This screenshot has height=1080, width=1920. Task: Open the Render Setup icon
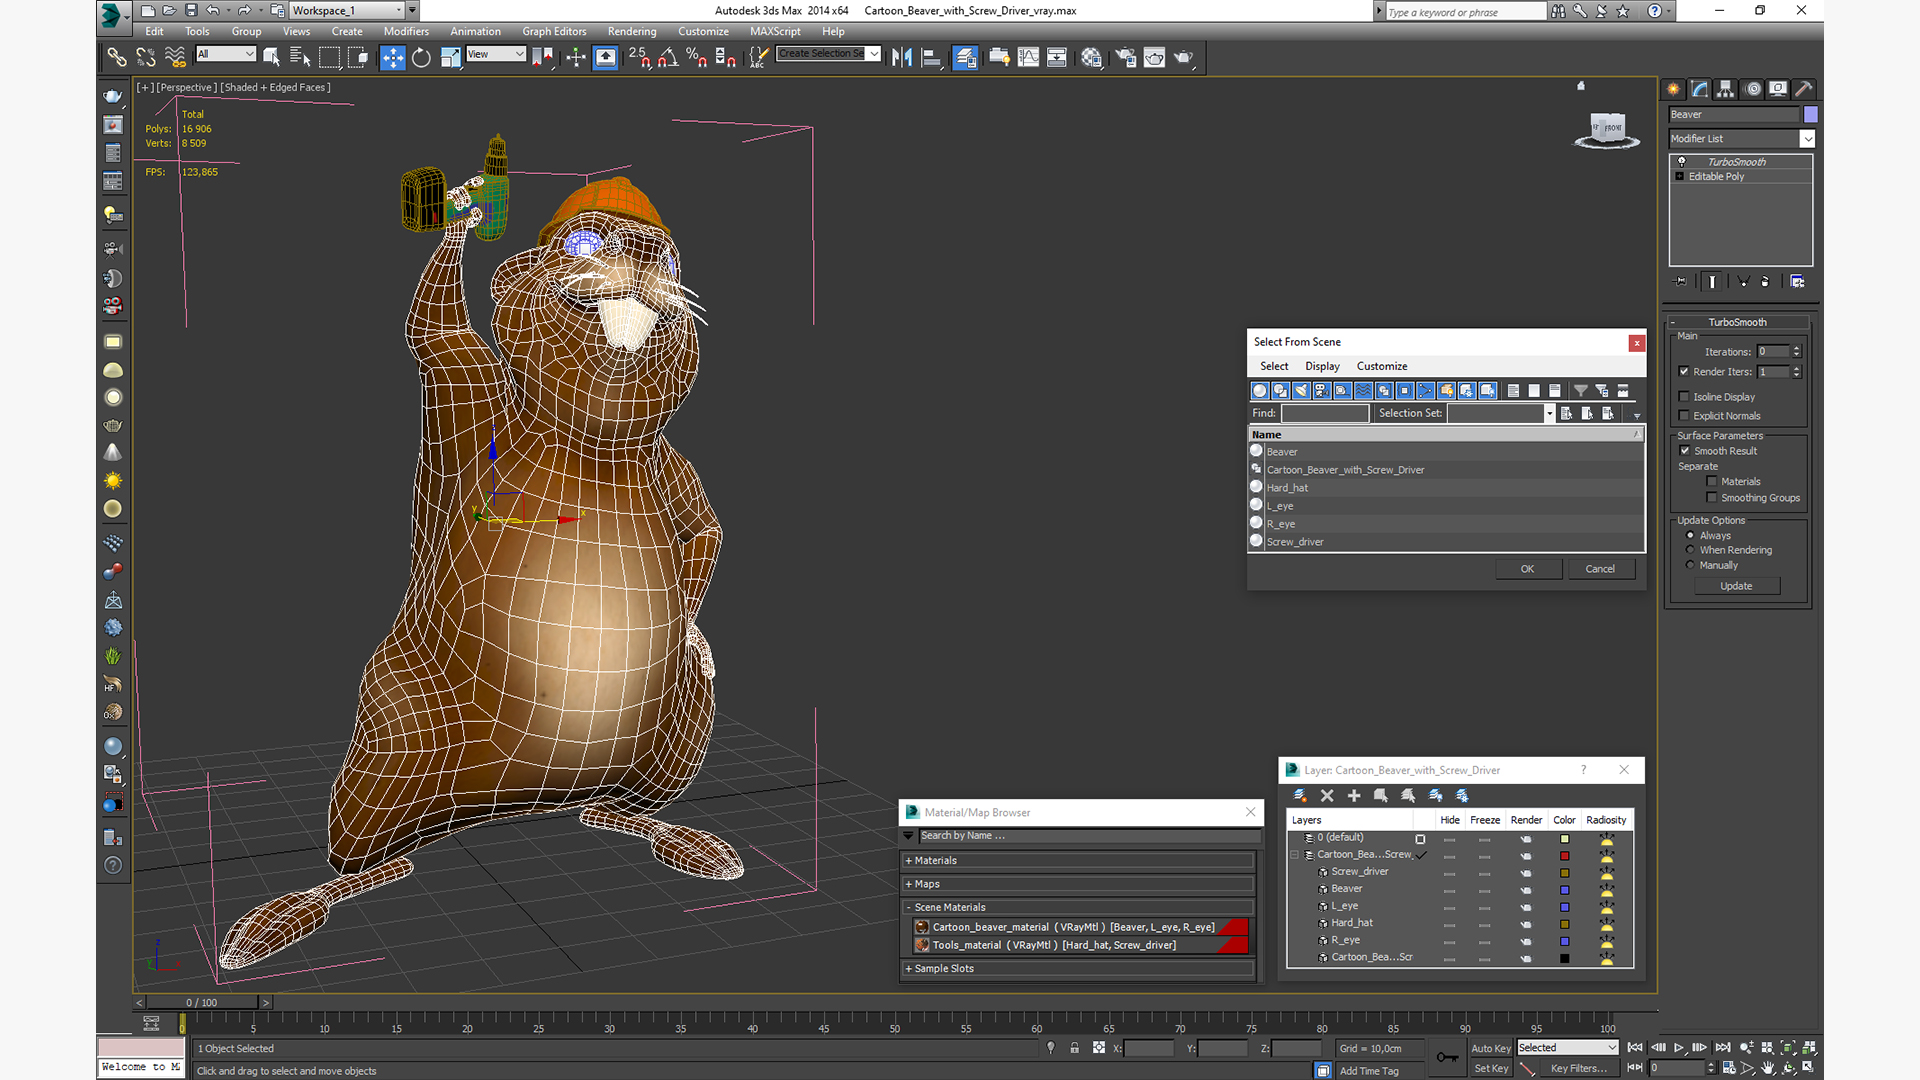pyautogui.click(x=1126, y=58)
